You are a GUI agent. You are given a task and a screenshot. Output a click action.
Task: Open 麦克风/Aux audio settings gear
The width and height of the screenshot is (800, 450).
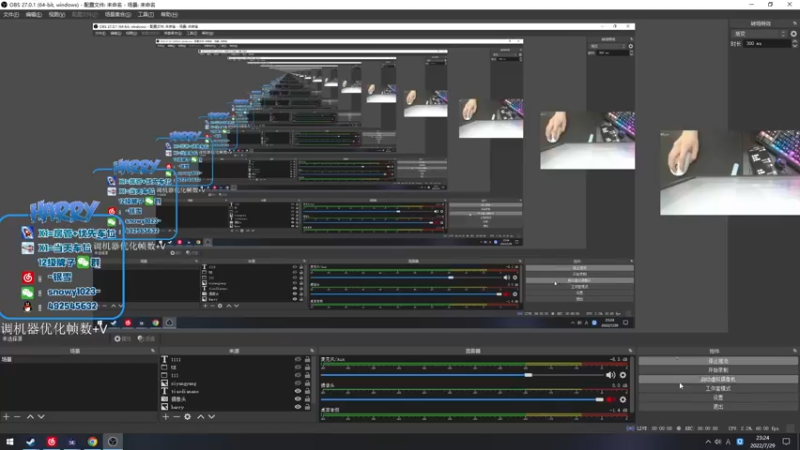tap(622, 375)
